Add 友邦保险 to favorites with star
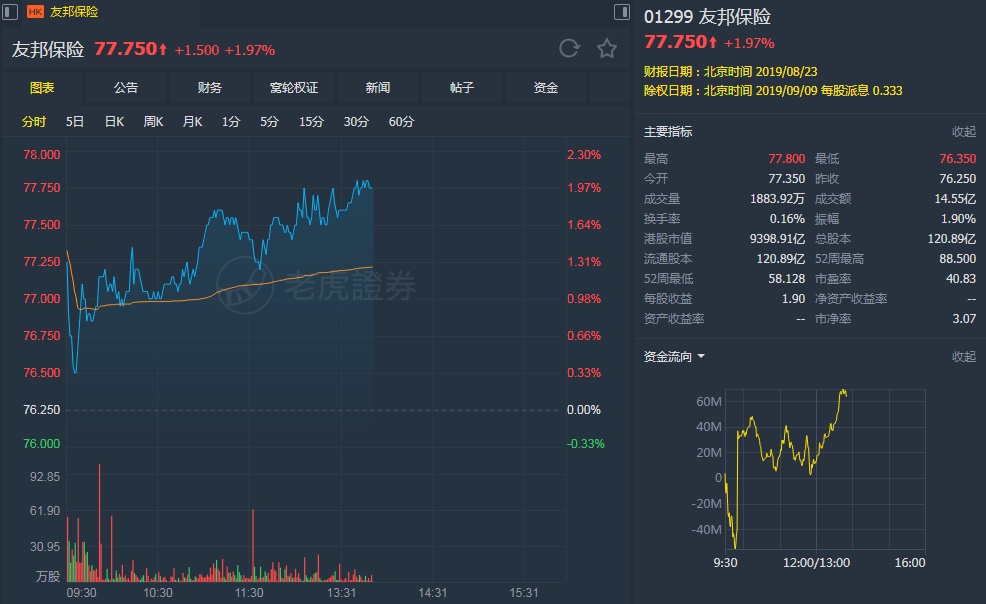This screenshot has width=986, height=604. (x=606, y=49)
